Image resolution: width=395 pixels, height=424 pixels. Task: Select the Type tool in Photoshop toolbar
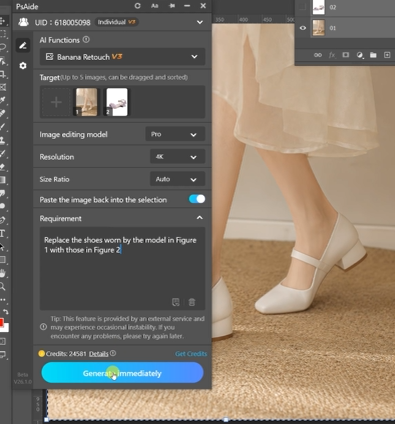click(2, 233)
